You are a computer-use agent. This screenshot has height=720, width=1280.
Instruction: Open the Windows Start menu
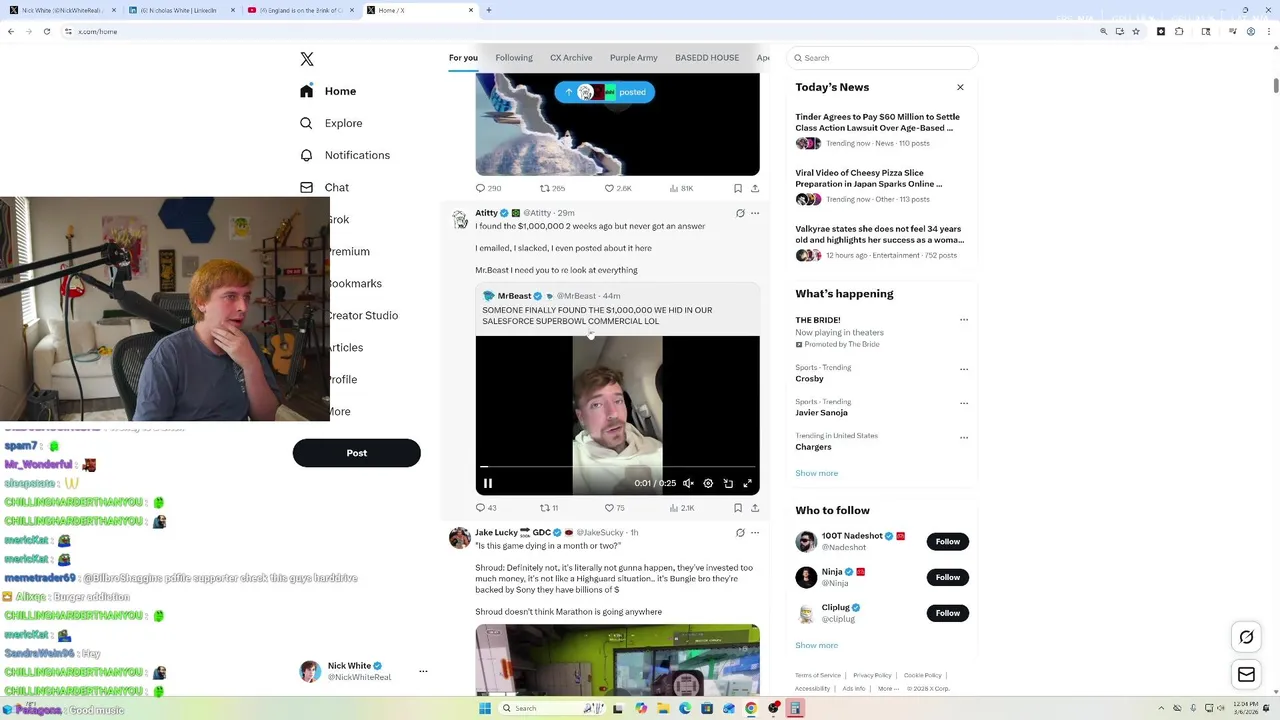click(485, 708)
